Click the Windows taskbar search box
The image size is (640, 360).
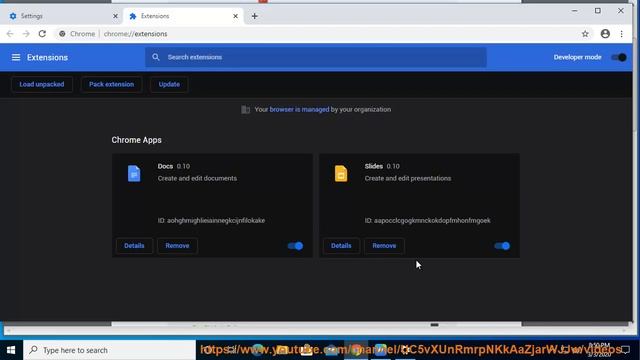109,350
